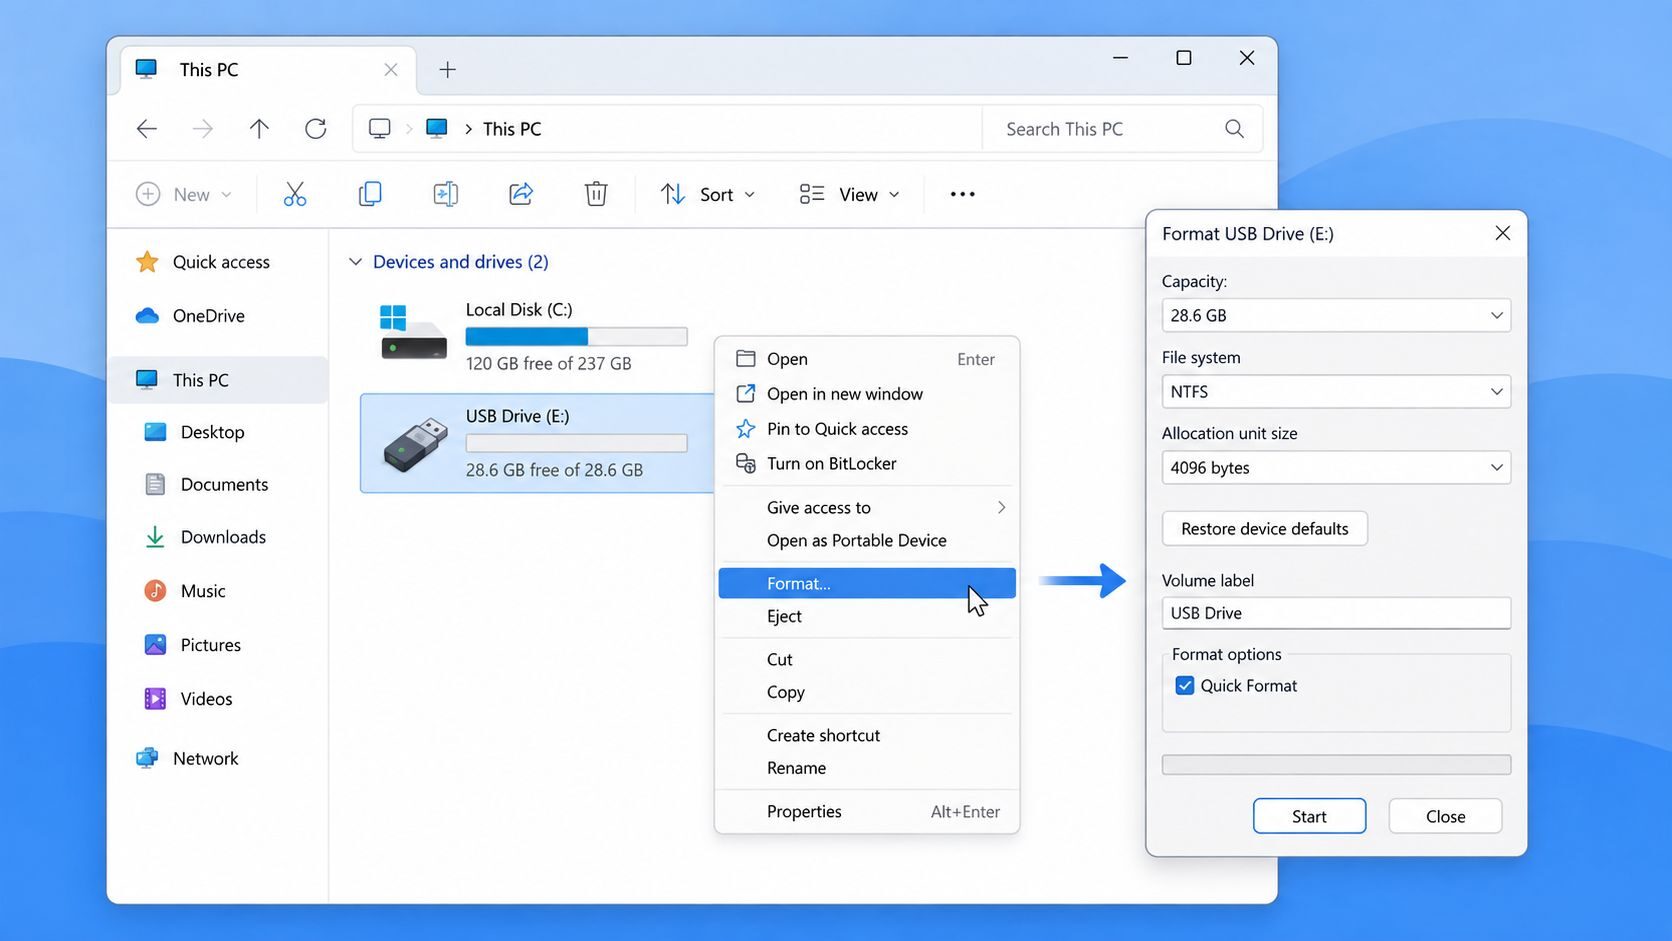Close the Format USB Drive dialog with X

pyautogui.click(x=1502, y=233)
